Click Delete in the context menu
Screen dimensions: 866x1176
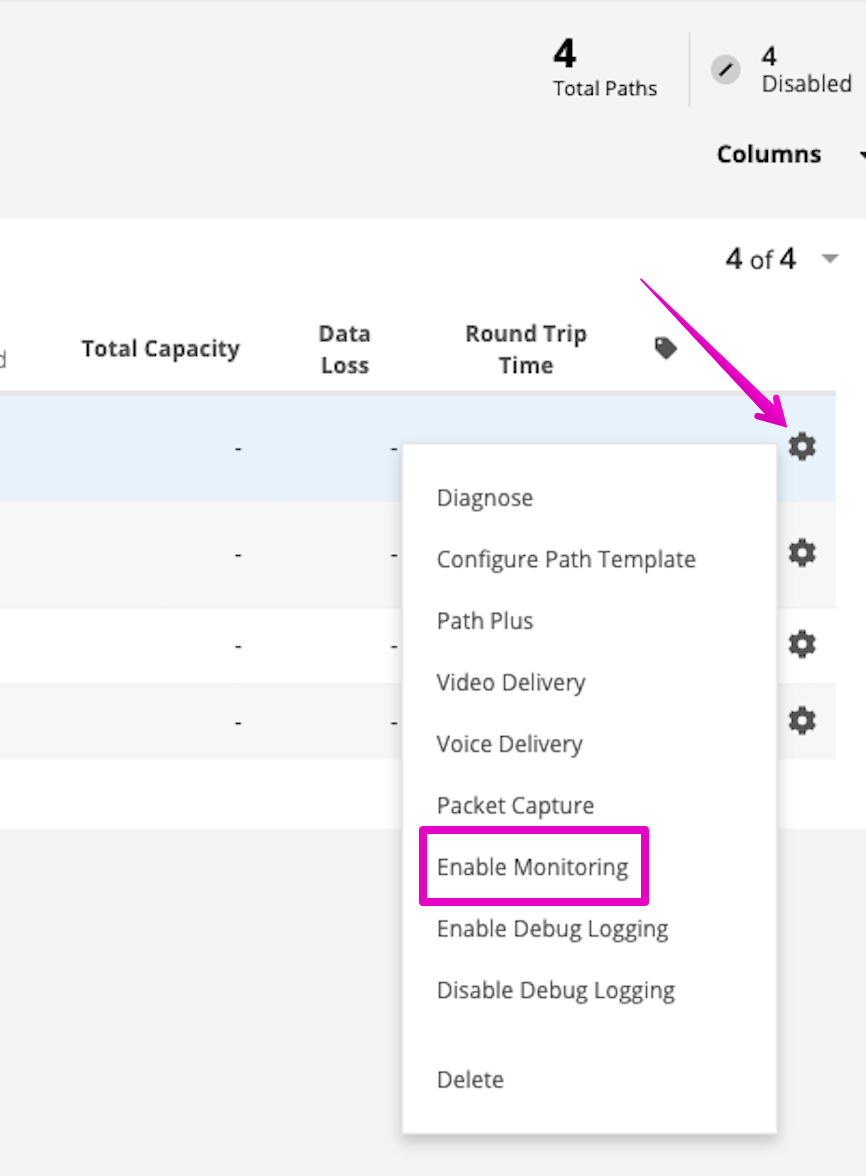(x=470, y=1080)
